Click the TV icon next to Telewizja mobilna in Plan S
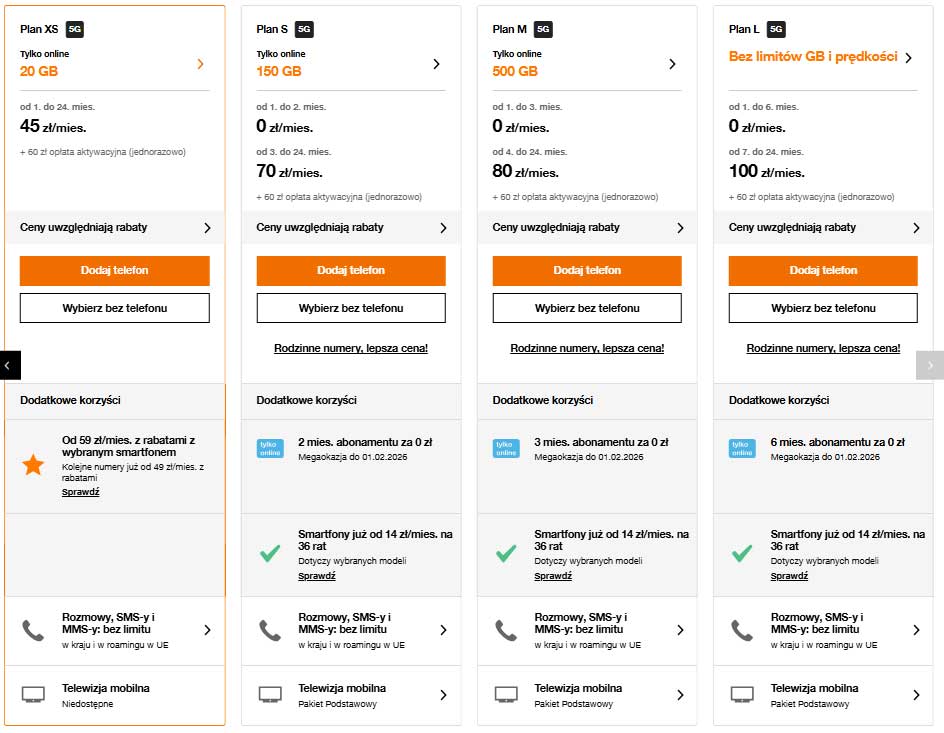 269,693
